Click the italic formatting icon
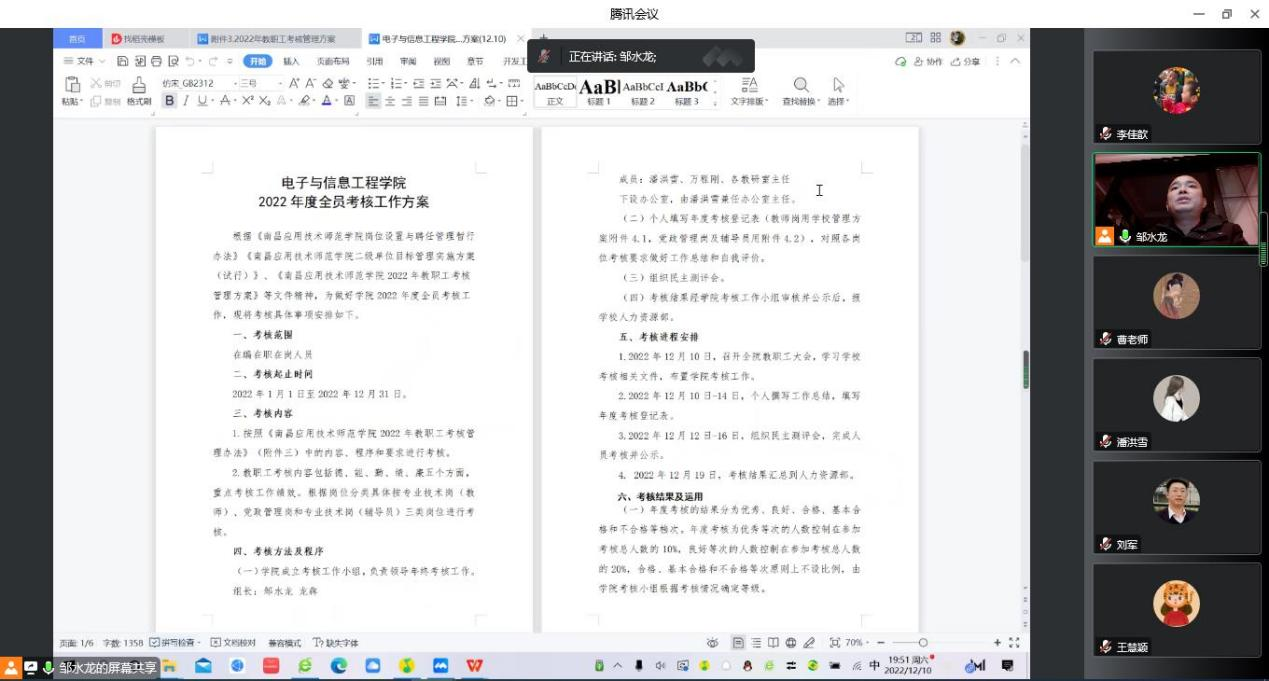1269x681 pixels. (186, 101)
